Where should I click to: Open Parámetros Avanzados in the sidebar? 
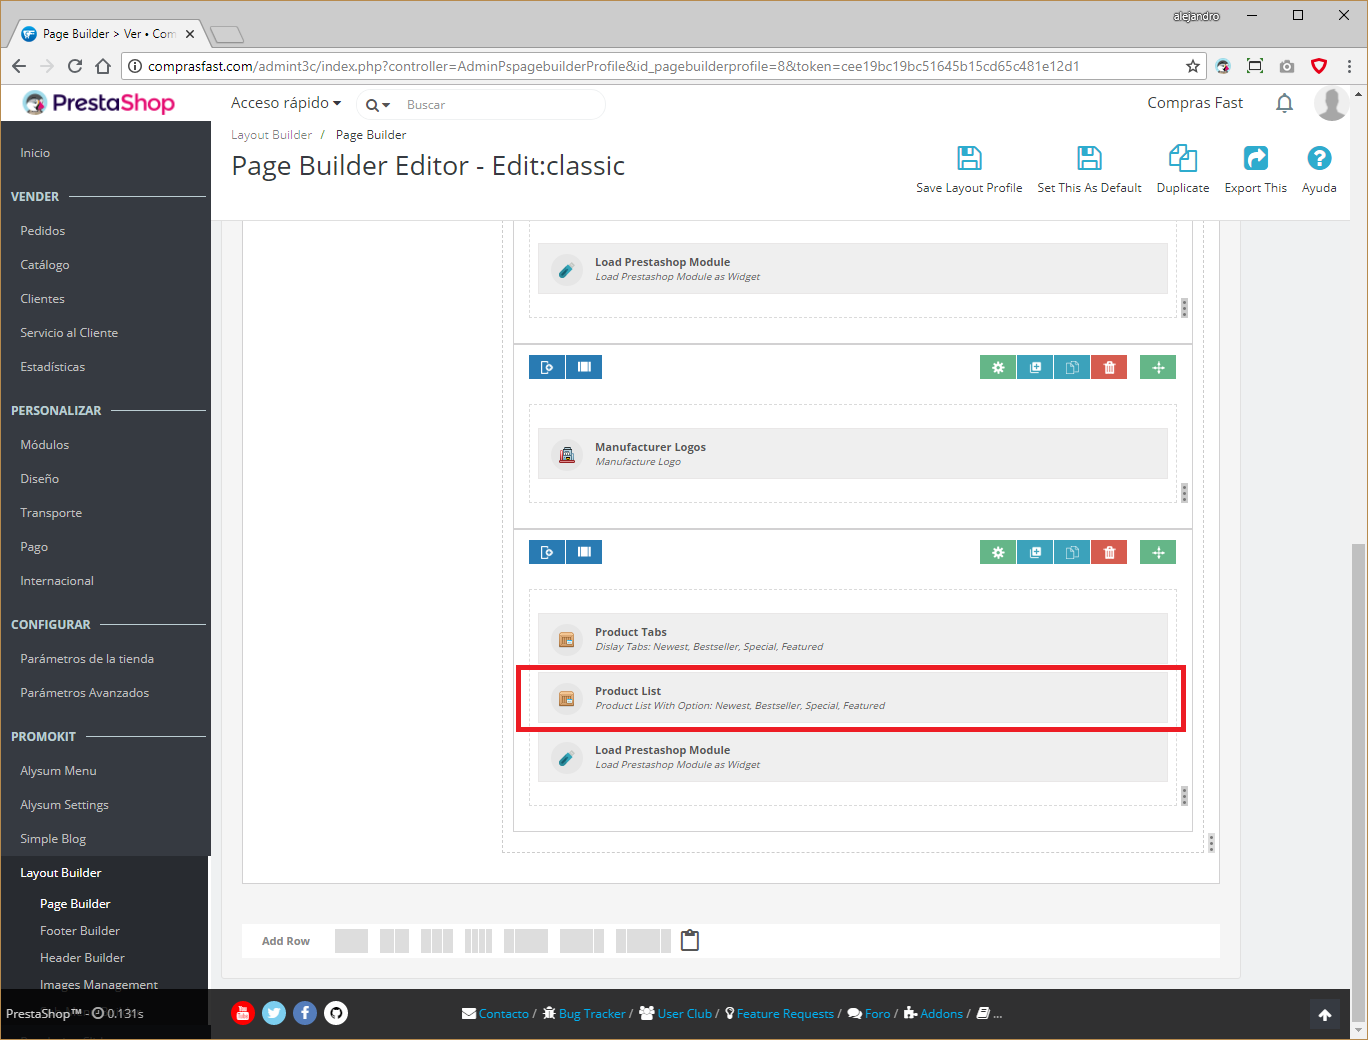(85, 693)
